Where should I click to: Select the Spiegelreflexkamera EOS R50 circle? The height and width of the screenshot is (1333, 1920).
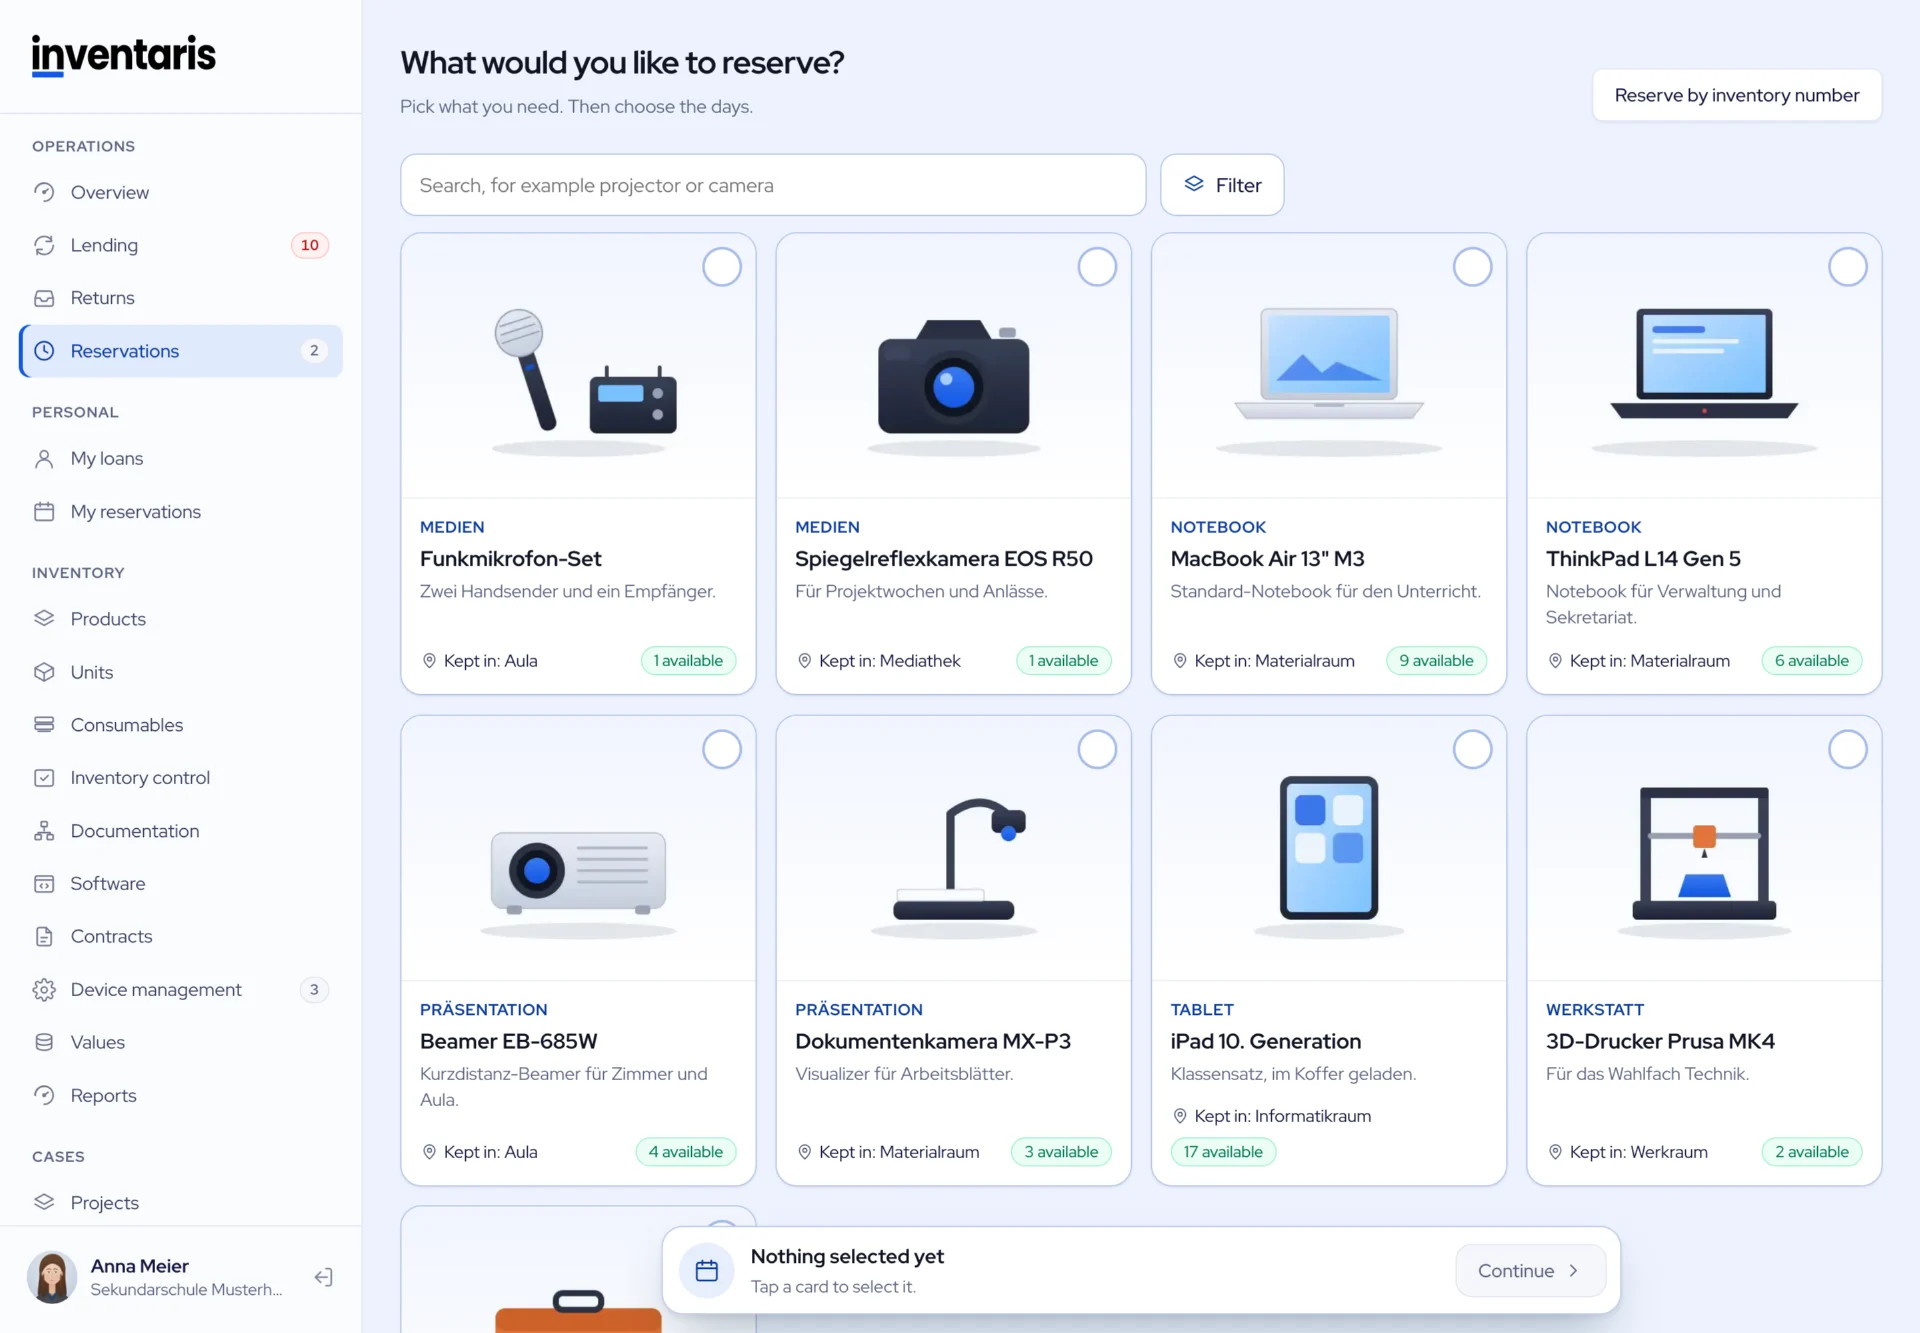(x=1097, y=267)
